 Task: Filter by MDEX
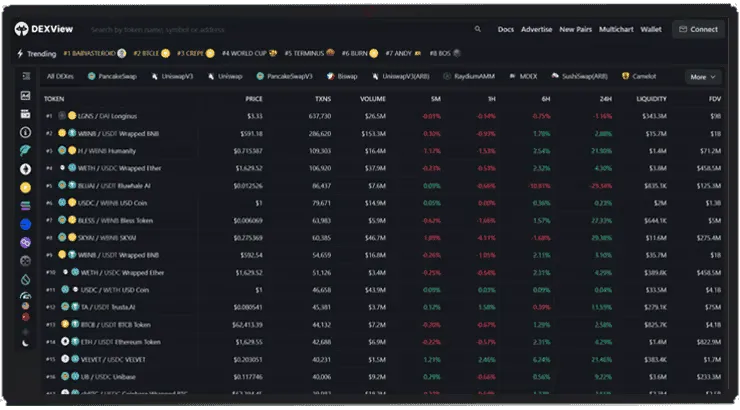click(523, 76)
